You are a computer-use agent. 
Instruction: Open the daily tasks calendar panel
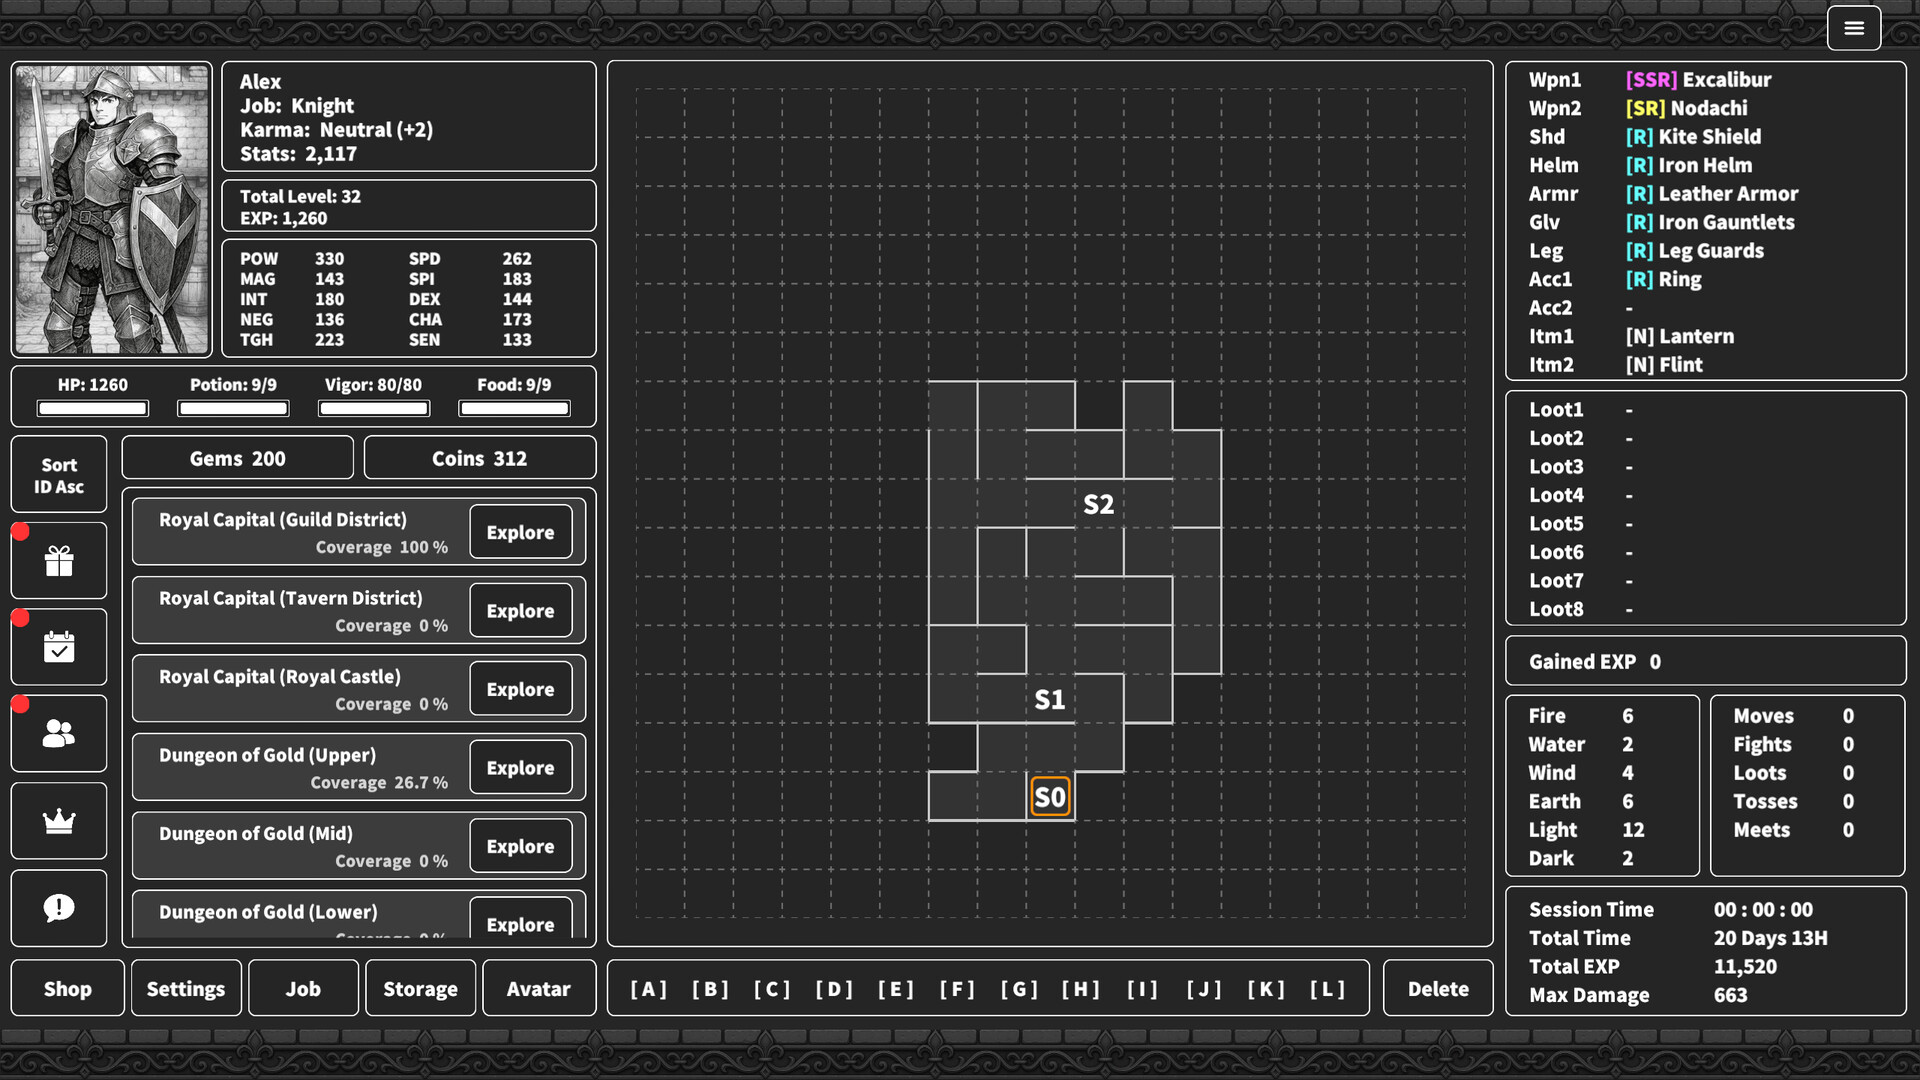tap(58, 647)
